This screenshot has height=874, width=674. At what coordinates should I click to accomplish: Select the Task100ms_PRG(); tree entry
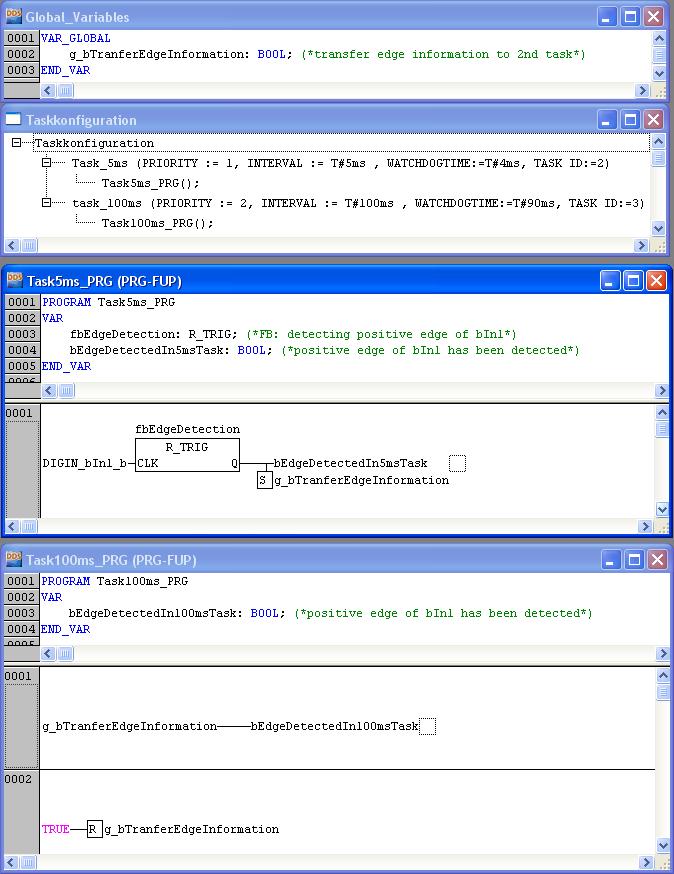coord(157,223)
